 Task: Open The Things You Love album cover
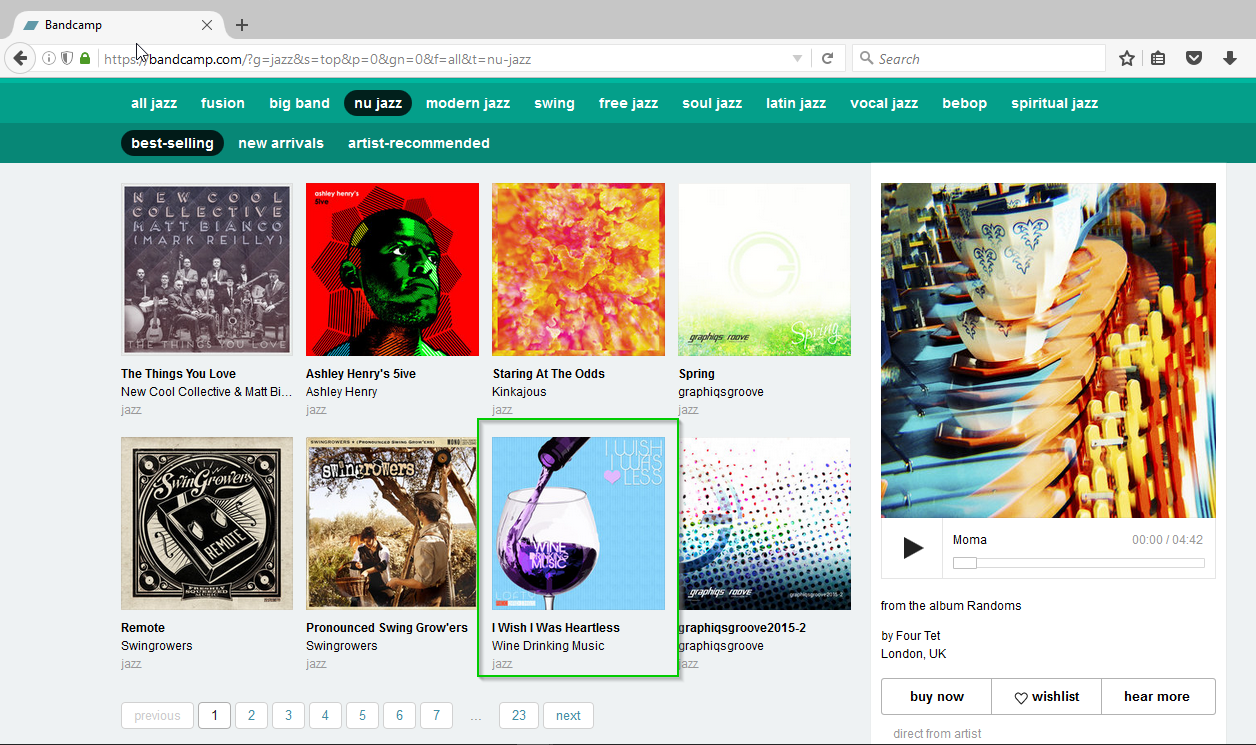tap(207, 269)
